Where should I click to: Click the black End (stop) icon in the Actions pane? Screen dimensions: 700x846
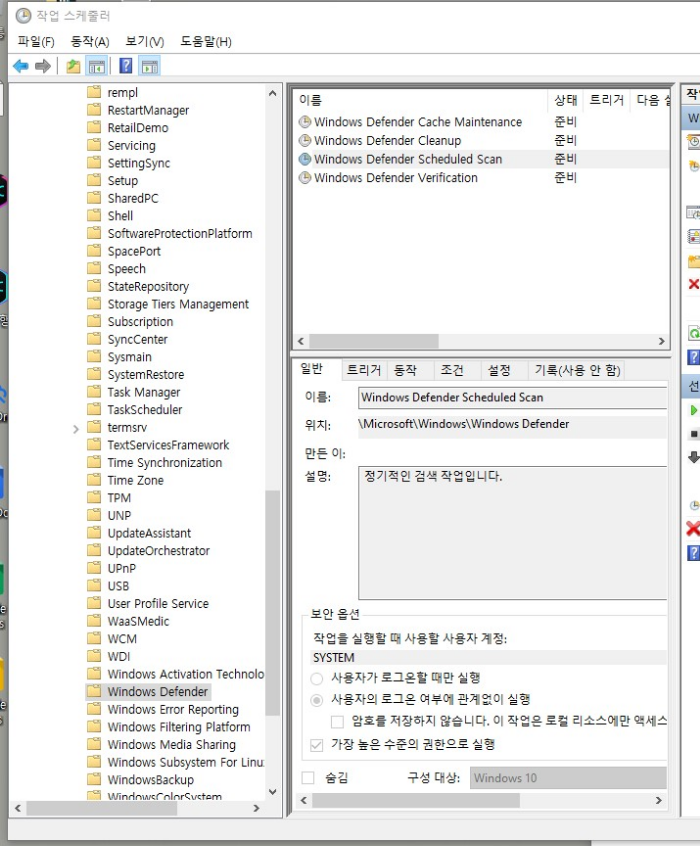coord(694,434)
